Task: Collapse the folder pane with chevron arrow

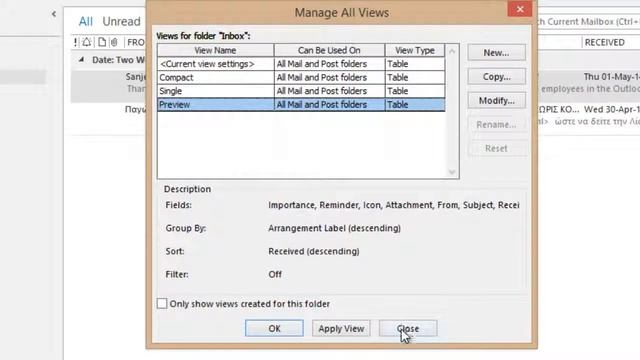Action: [x=54, y=14]
